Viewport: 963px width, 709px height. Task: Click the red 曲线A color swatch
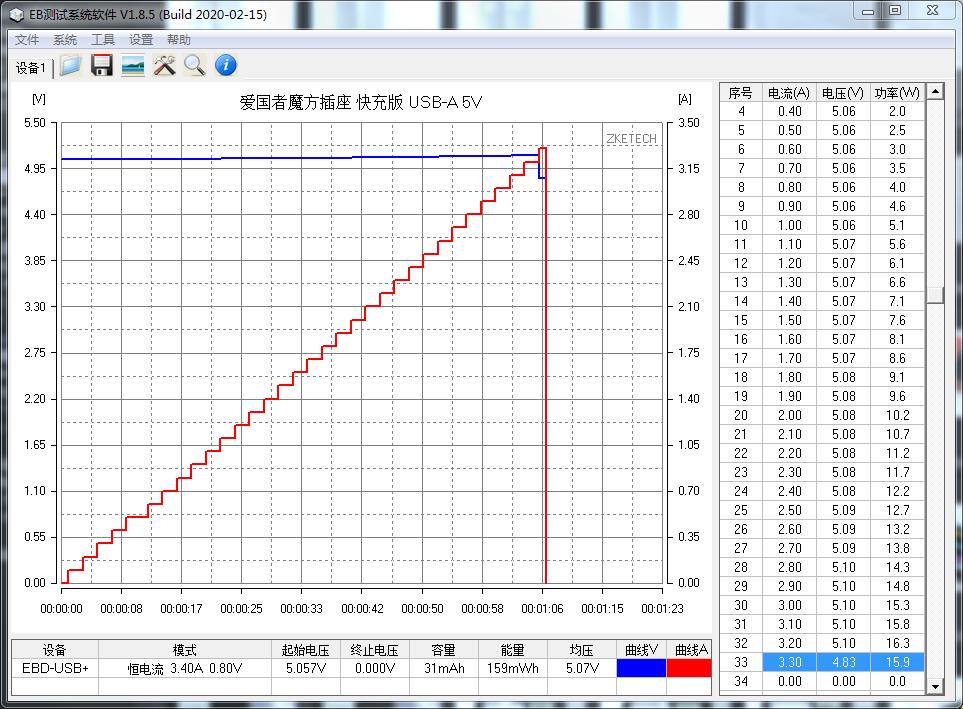point(688,668)
